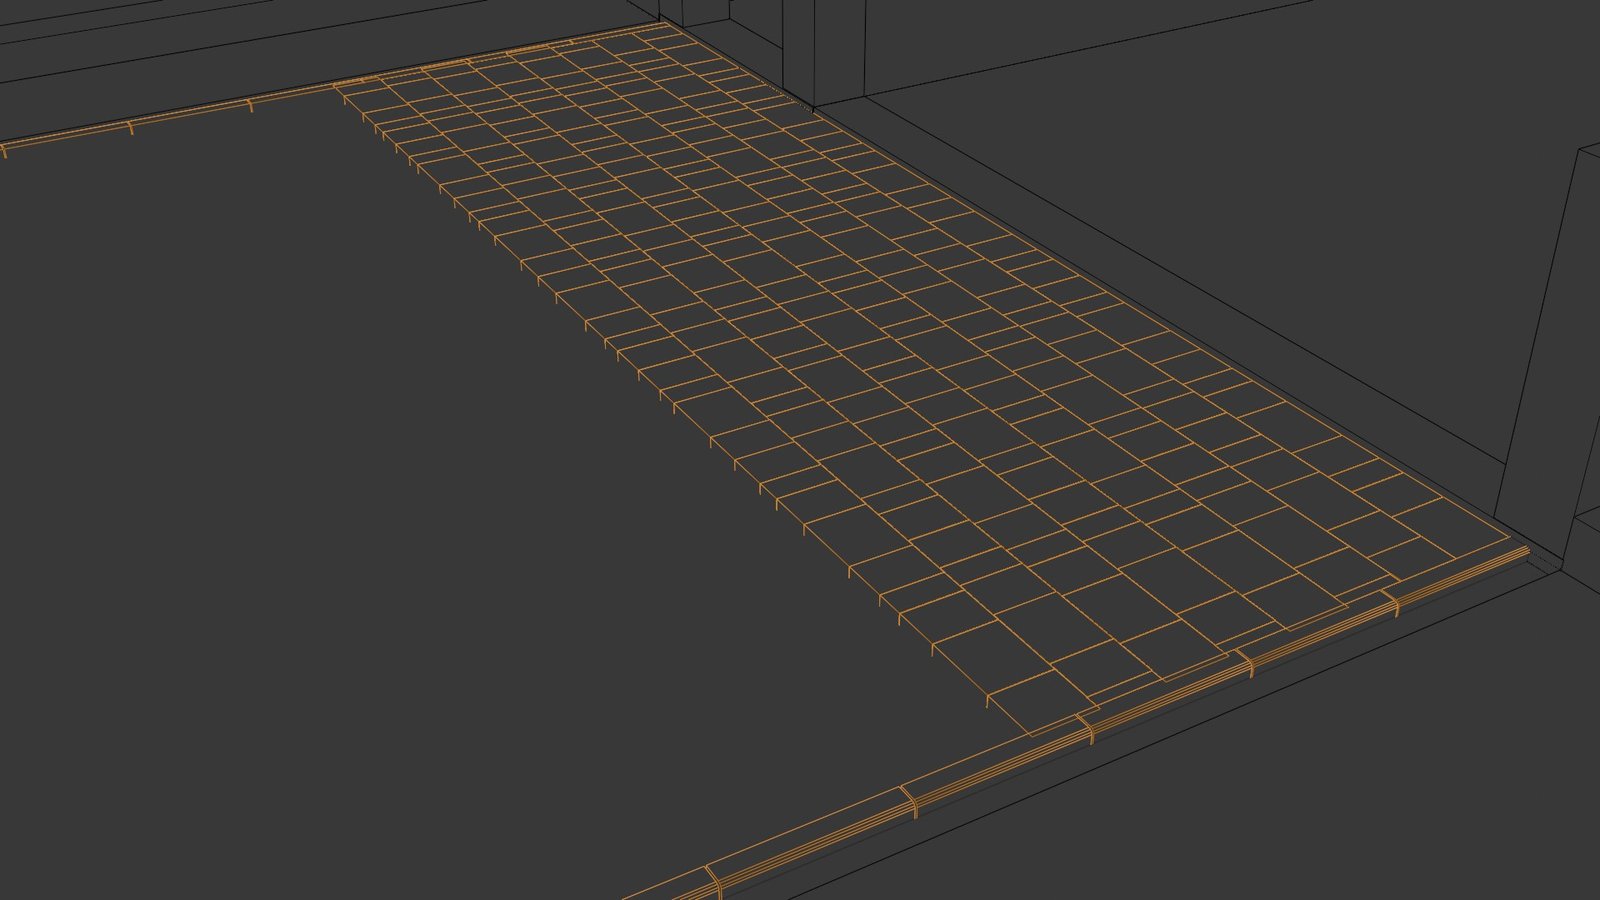Click the tiled paving corner meeting the left border
Image resolution: width=1600 pixels, height=900 pixels.
click(336, 89)
